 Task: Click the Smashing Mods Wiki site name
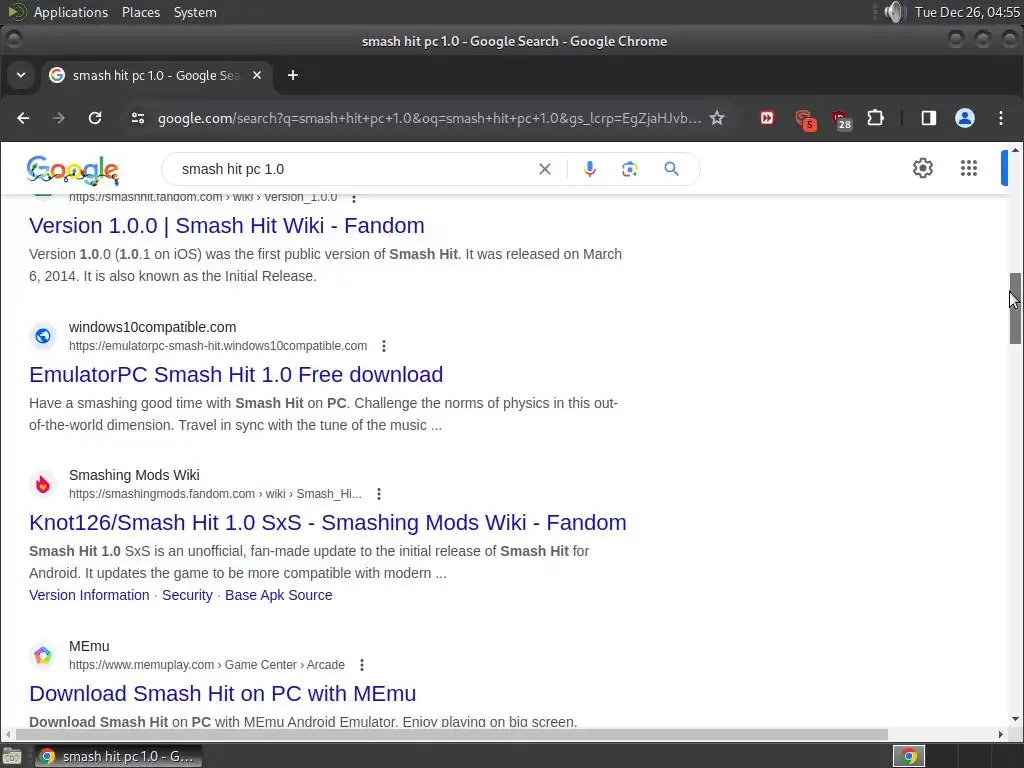[x=134, y=475]
